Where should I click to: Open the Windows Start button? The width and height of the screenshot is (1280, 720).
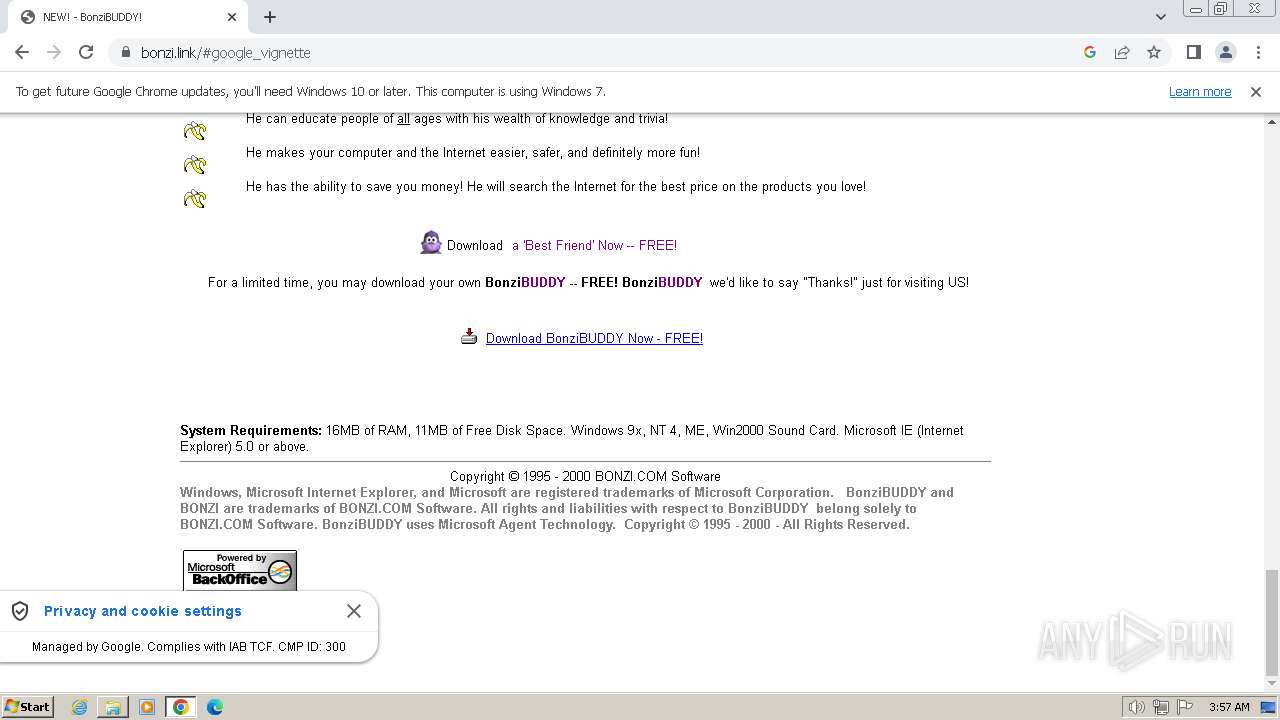tap(28, 706)
